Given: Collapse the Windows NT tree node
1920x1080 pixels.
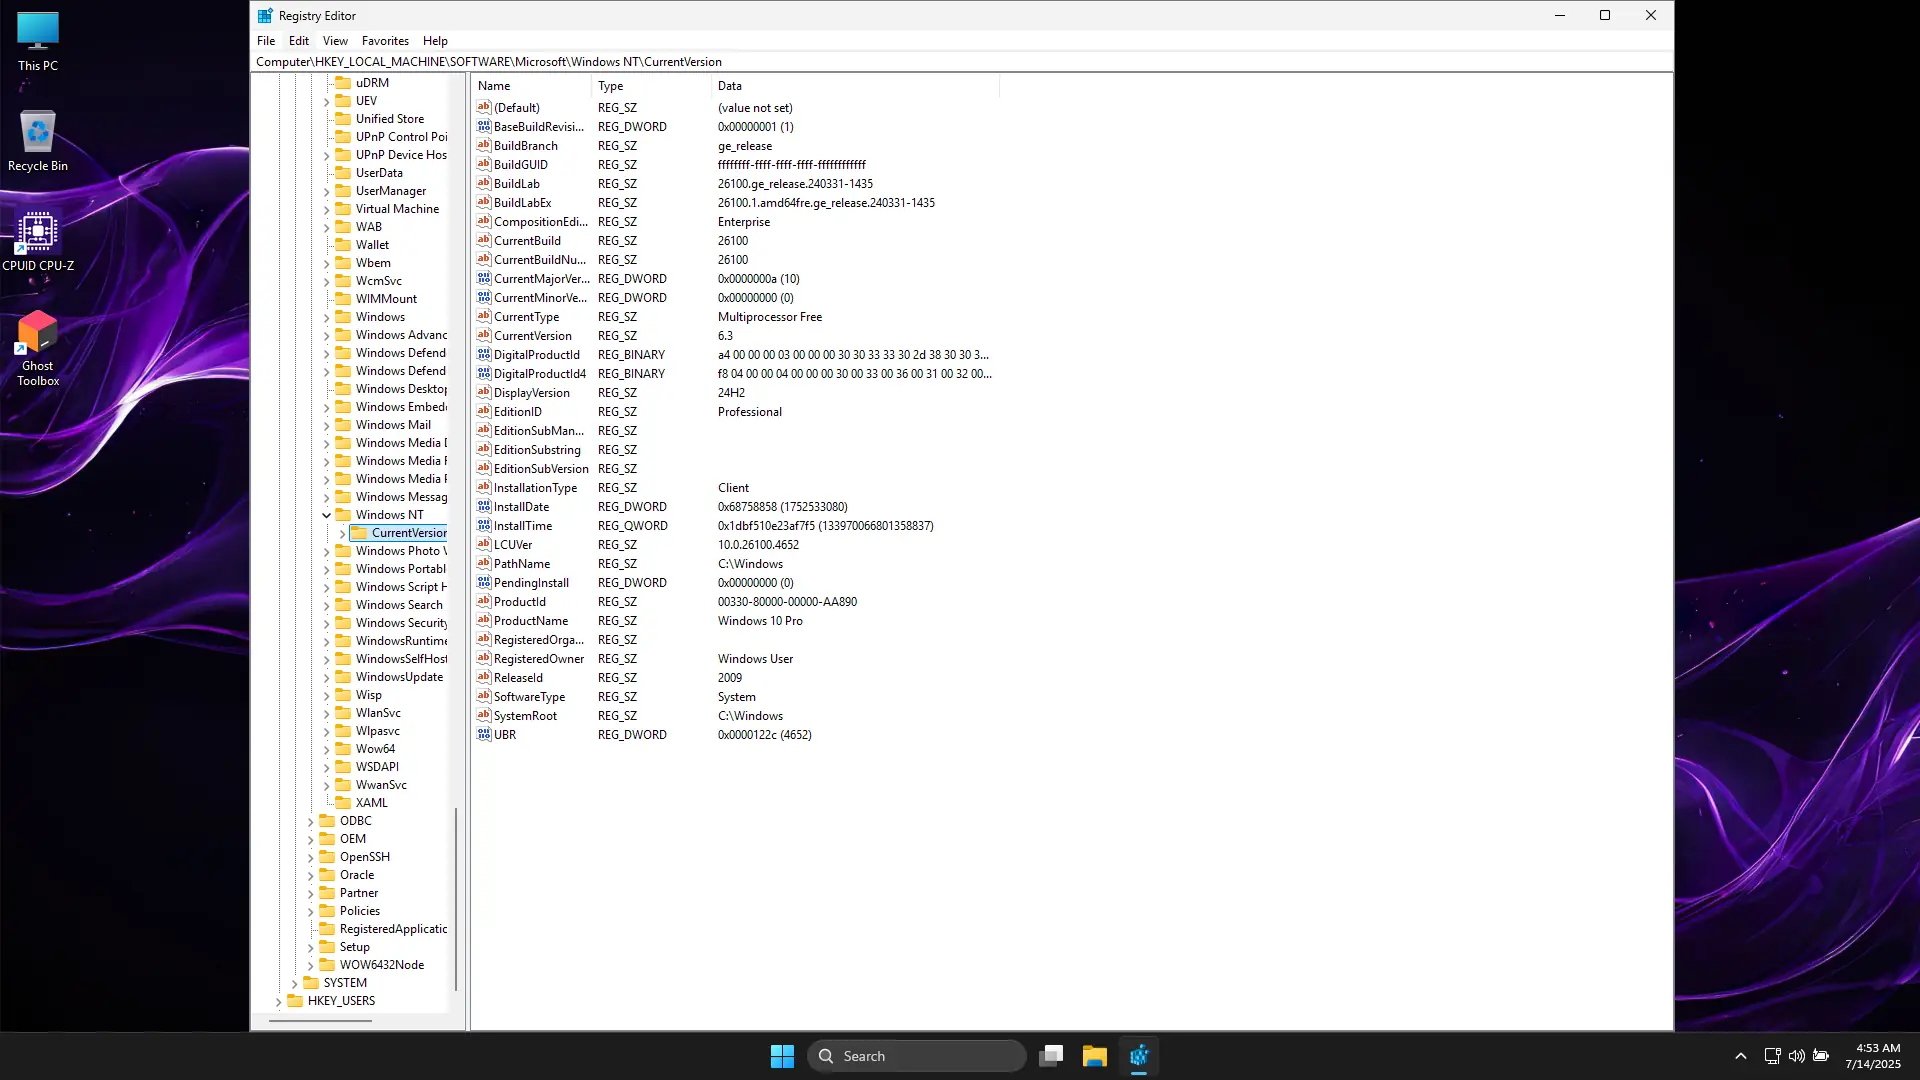Looking at the screenshot, I should click(326, 515).
